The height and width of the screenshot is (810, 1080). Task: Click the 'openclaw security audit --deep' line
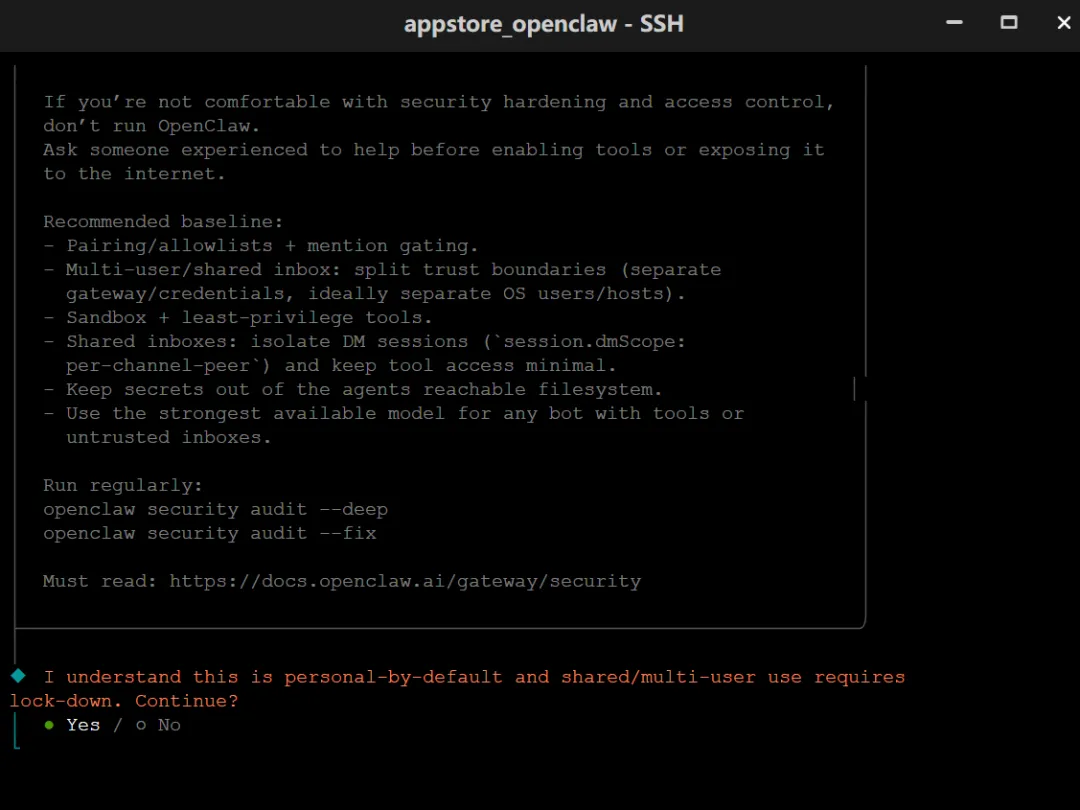[x=216, y=509]
